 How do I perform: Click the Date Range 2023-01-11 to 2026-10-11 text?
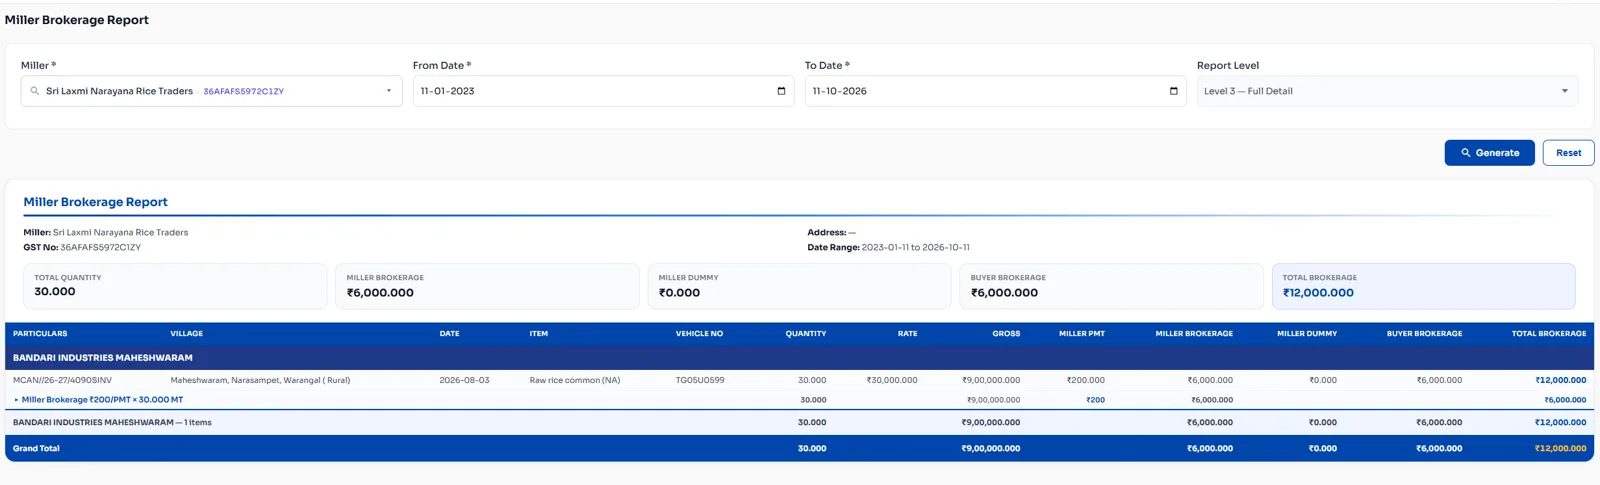pyautogui.click(x=888, y=248)
